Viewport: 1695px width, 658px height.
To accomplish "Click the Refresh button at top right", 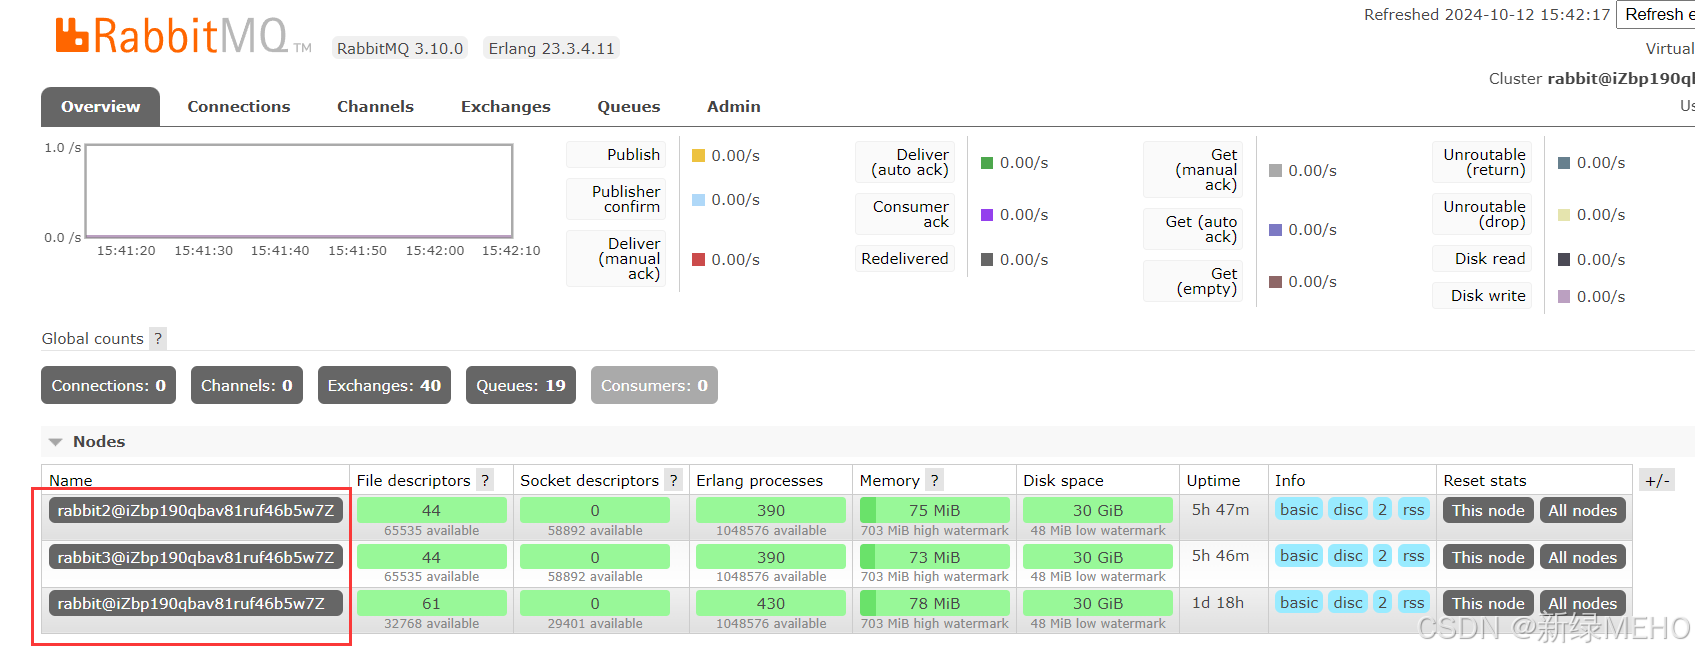I will click(1657, 15).
